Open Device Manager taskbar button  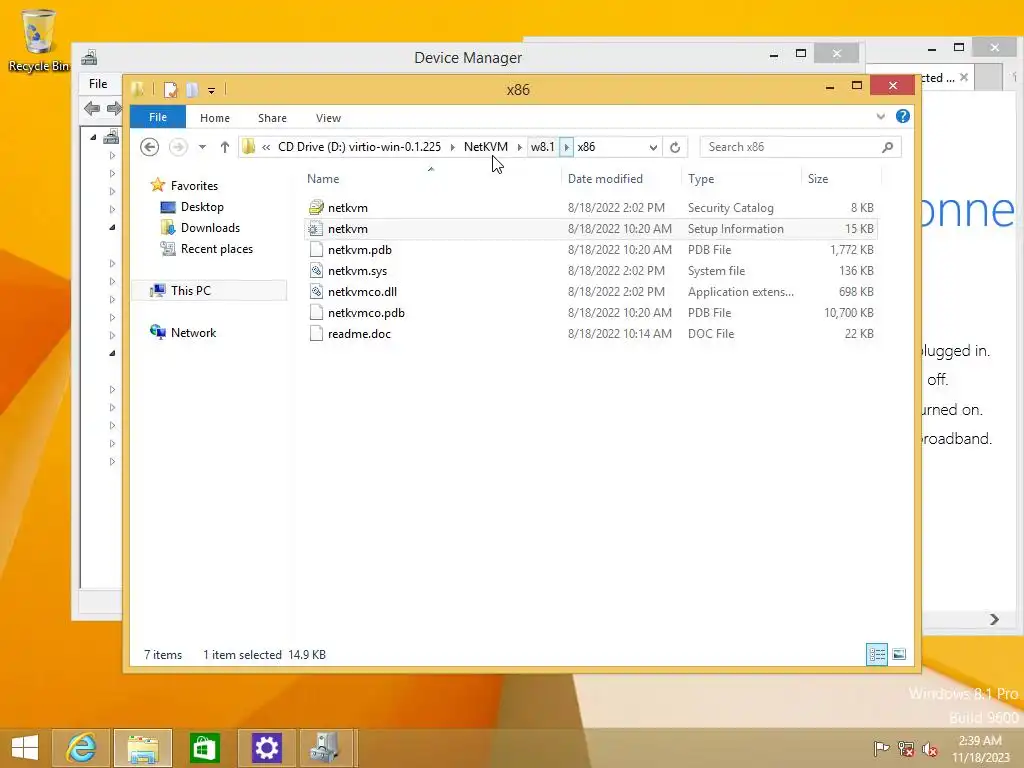pyautogui.click(x=326, y=747)
